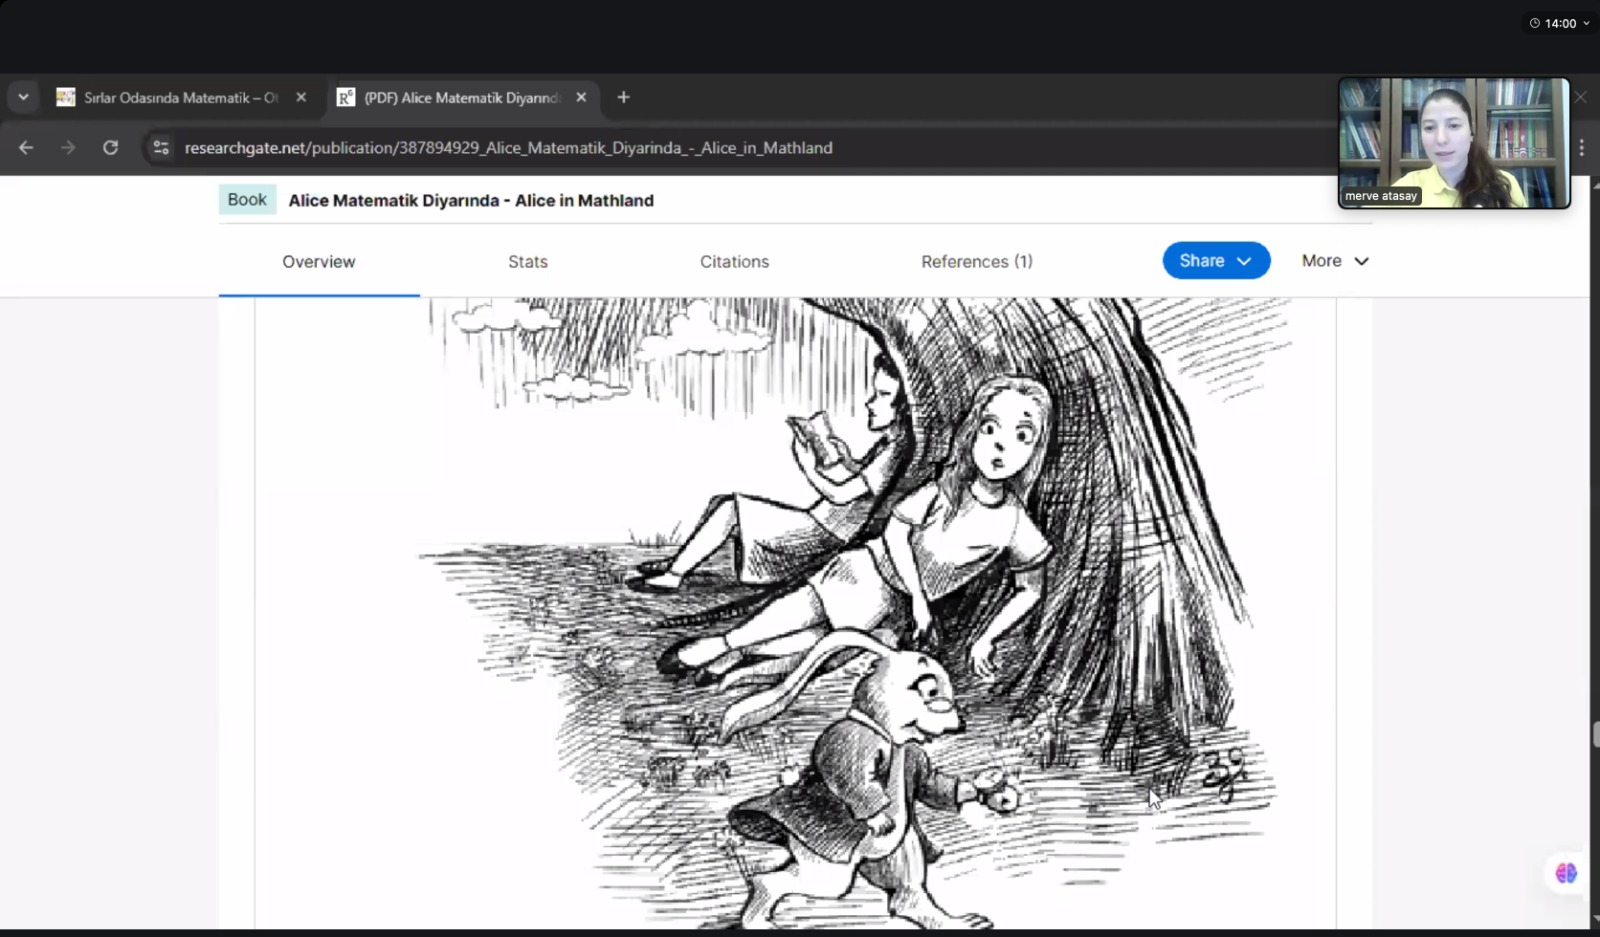Reload the ResearchGate page
The width and height of the screenshot is (1600, 937).
[111, 148]
